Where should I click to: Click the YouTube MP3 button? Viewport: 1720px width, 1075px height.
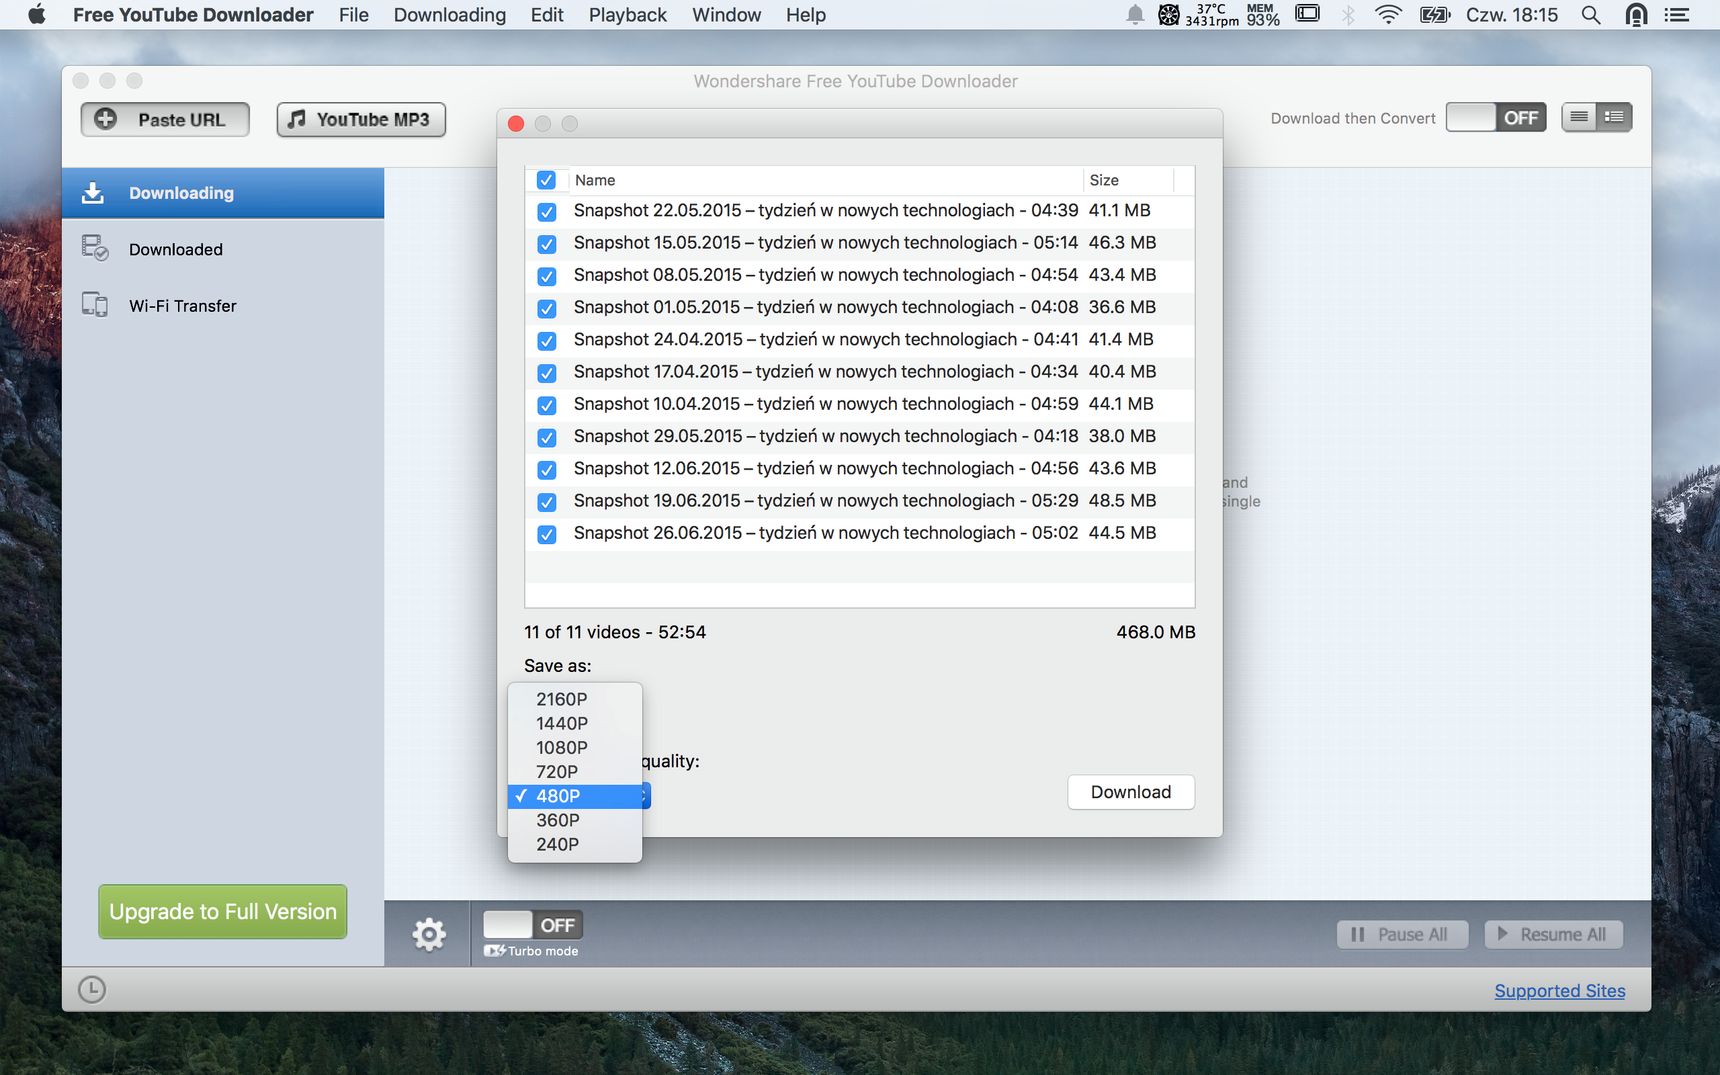point(361,119)
